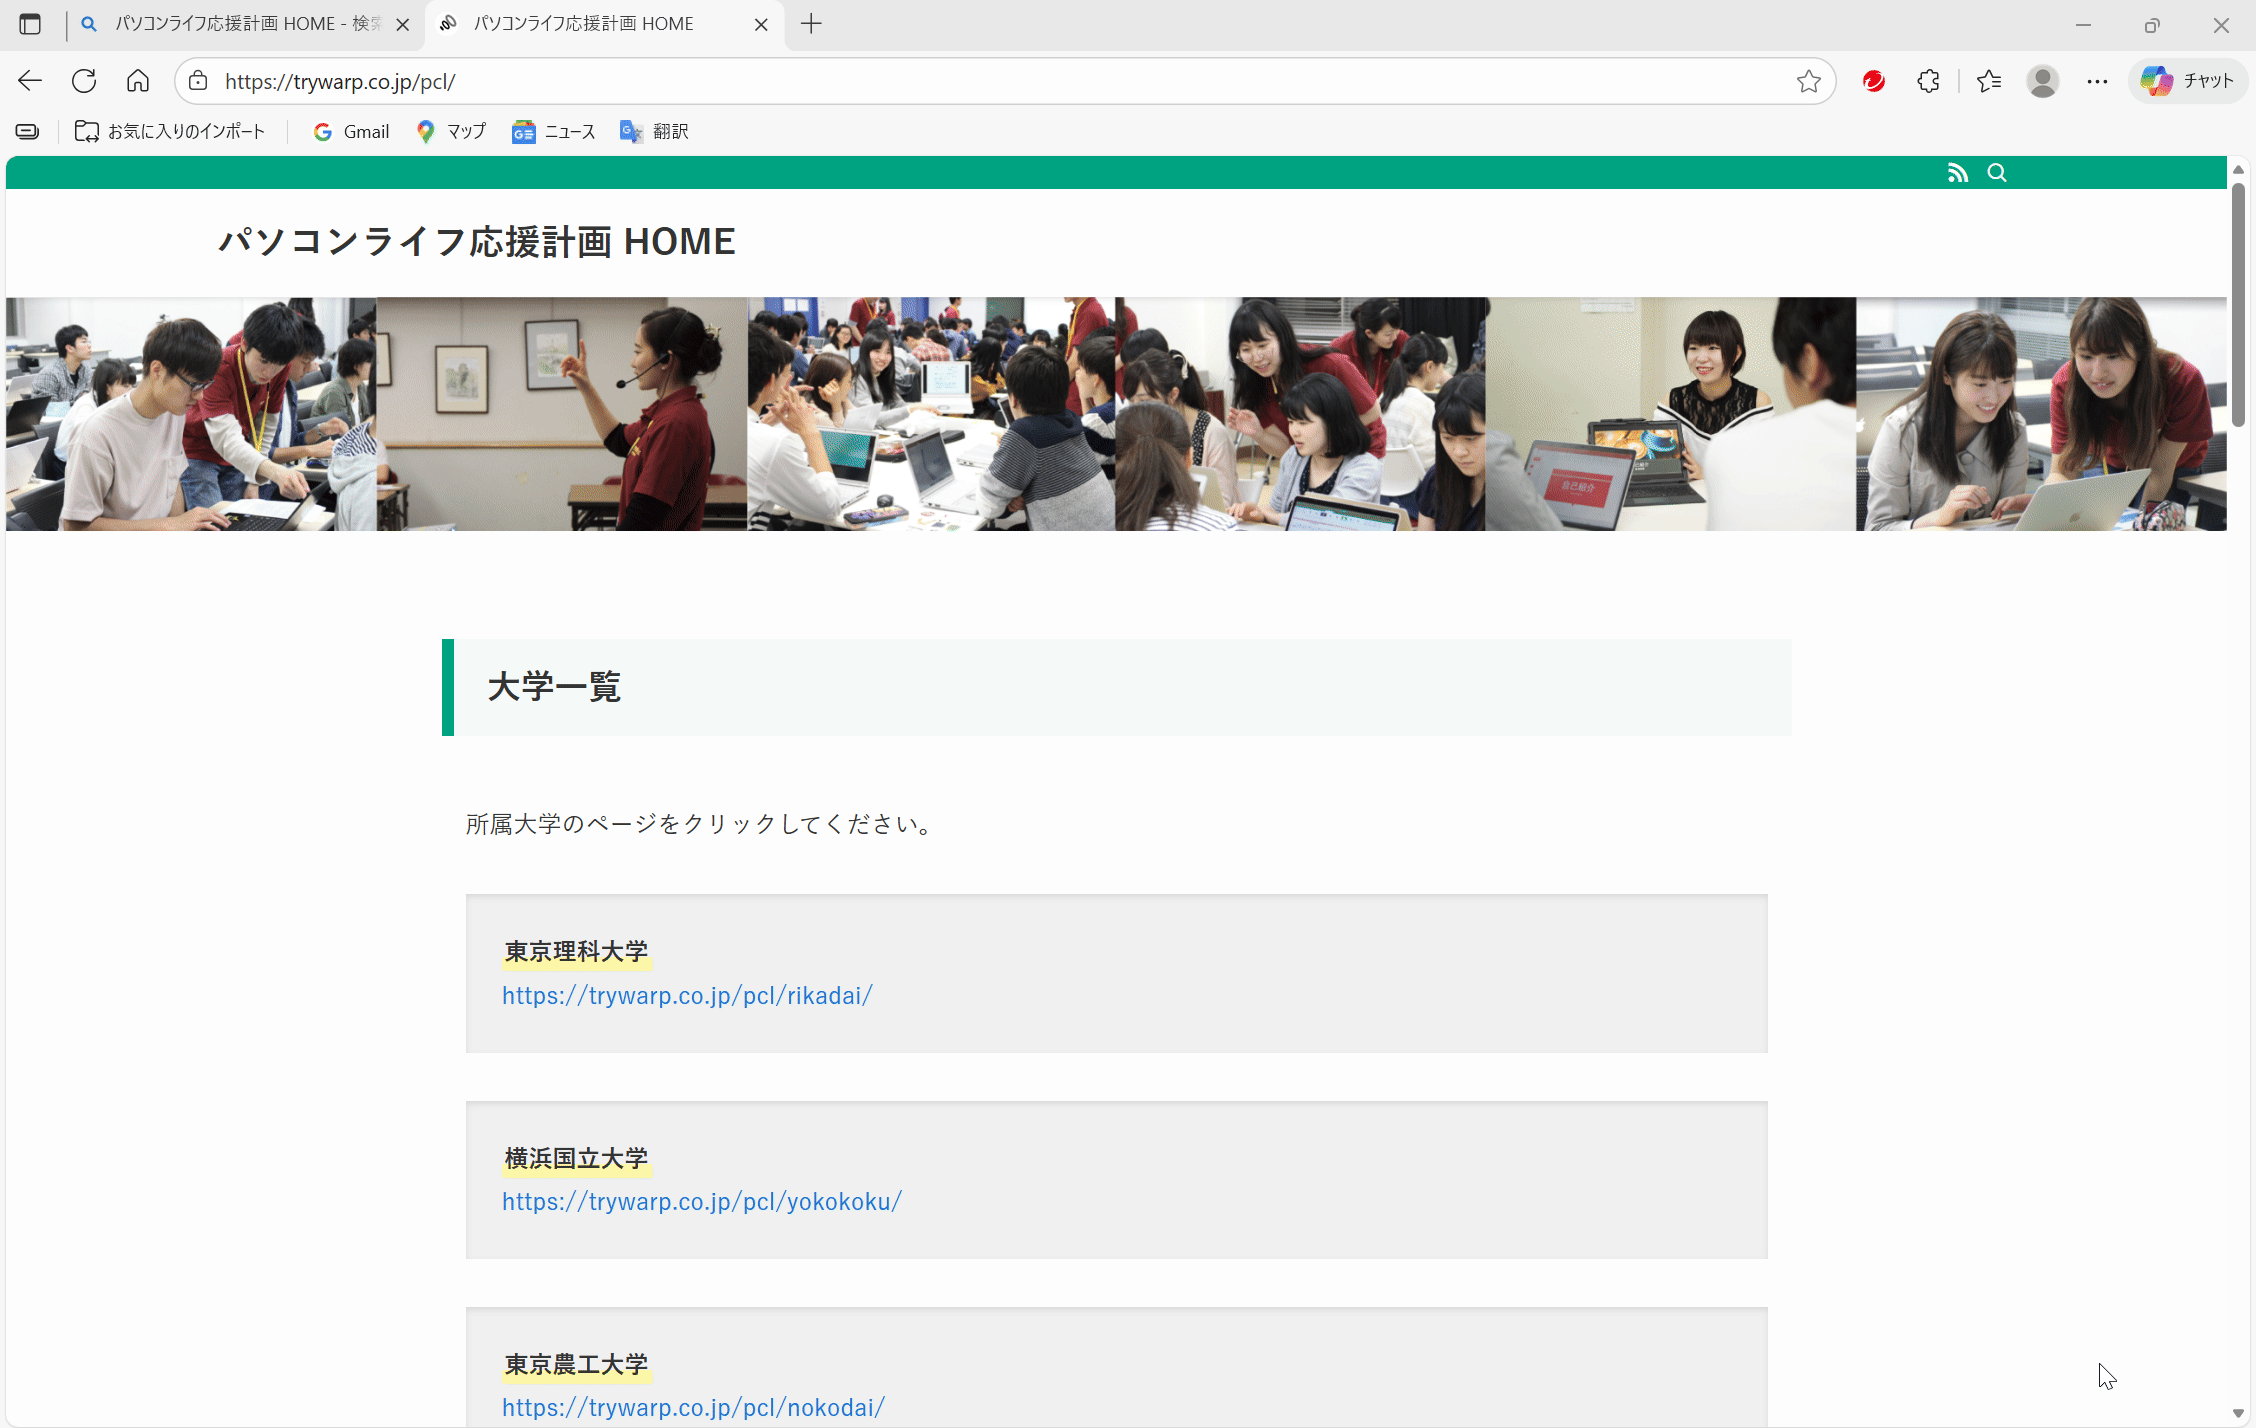Open site search magnifier in green bar
This screenshot has height=1428, width=2256.
(x=1997, y=173)
